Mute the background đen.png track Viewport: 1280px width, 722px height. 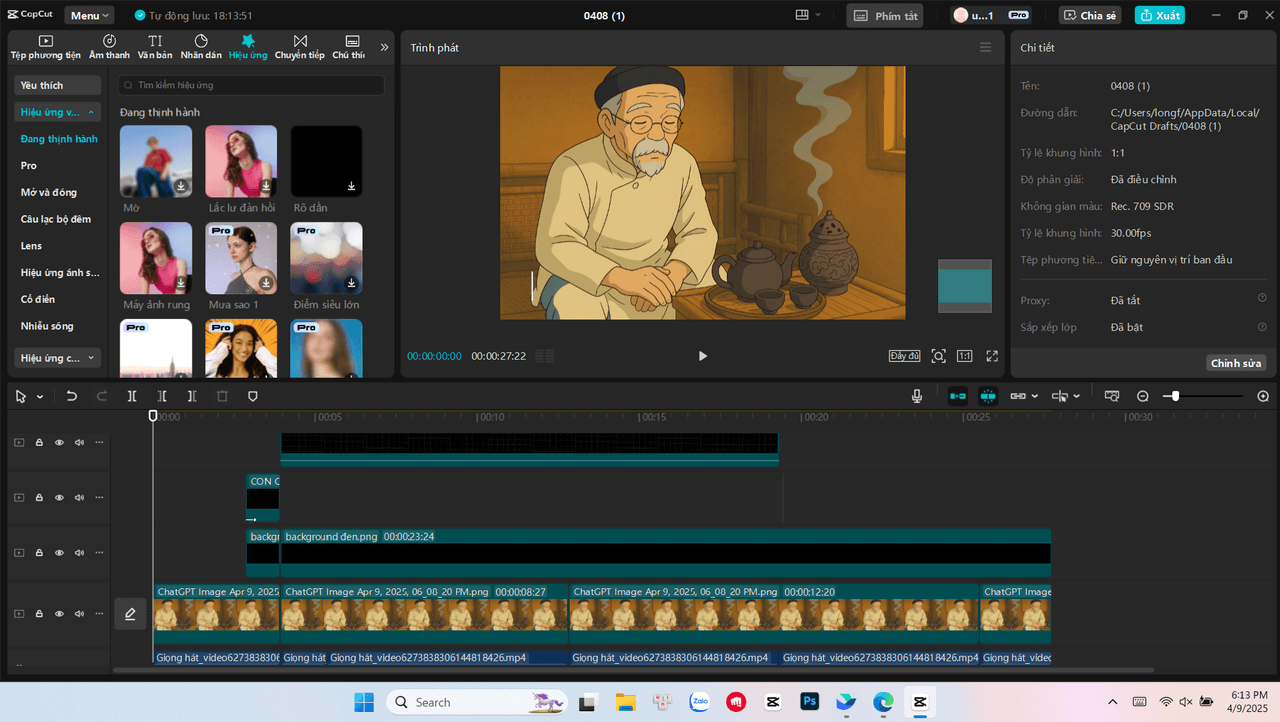pos(79,553)
